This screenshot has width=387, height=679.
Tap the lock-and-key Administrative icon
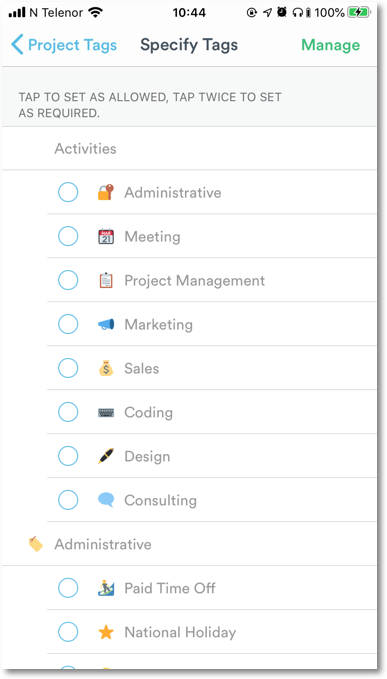pyautogui.click(x=106, y=192)
